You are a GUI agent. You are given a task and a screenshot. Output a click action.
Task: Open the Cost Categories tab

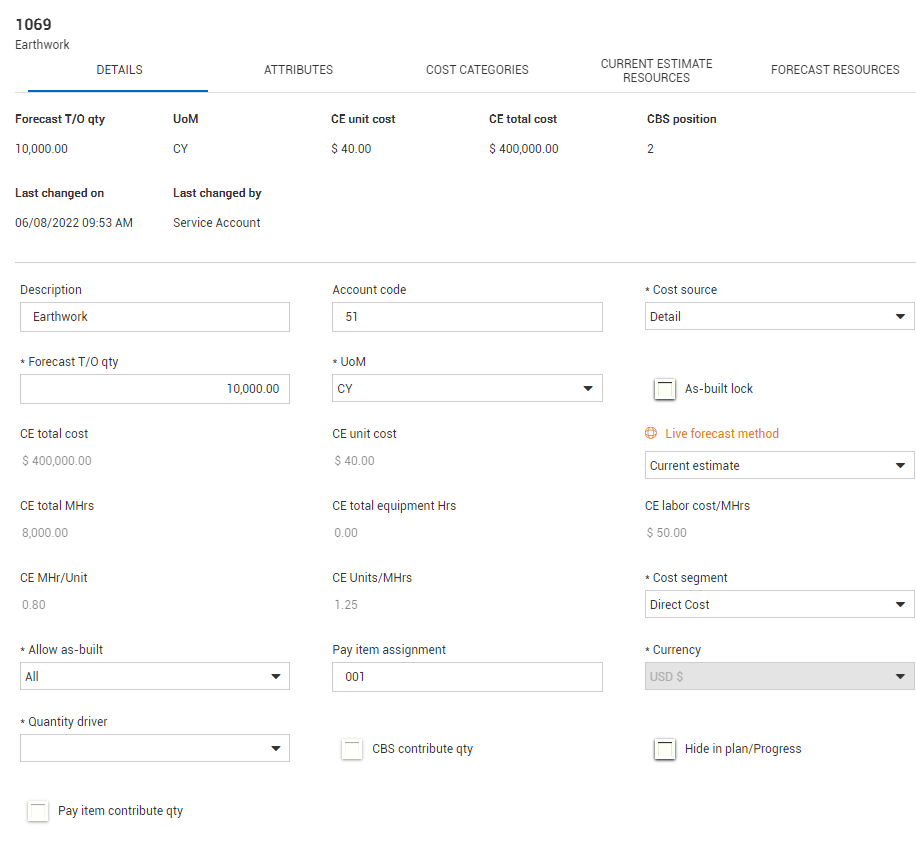(x=477, y=70)
